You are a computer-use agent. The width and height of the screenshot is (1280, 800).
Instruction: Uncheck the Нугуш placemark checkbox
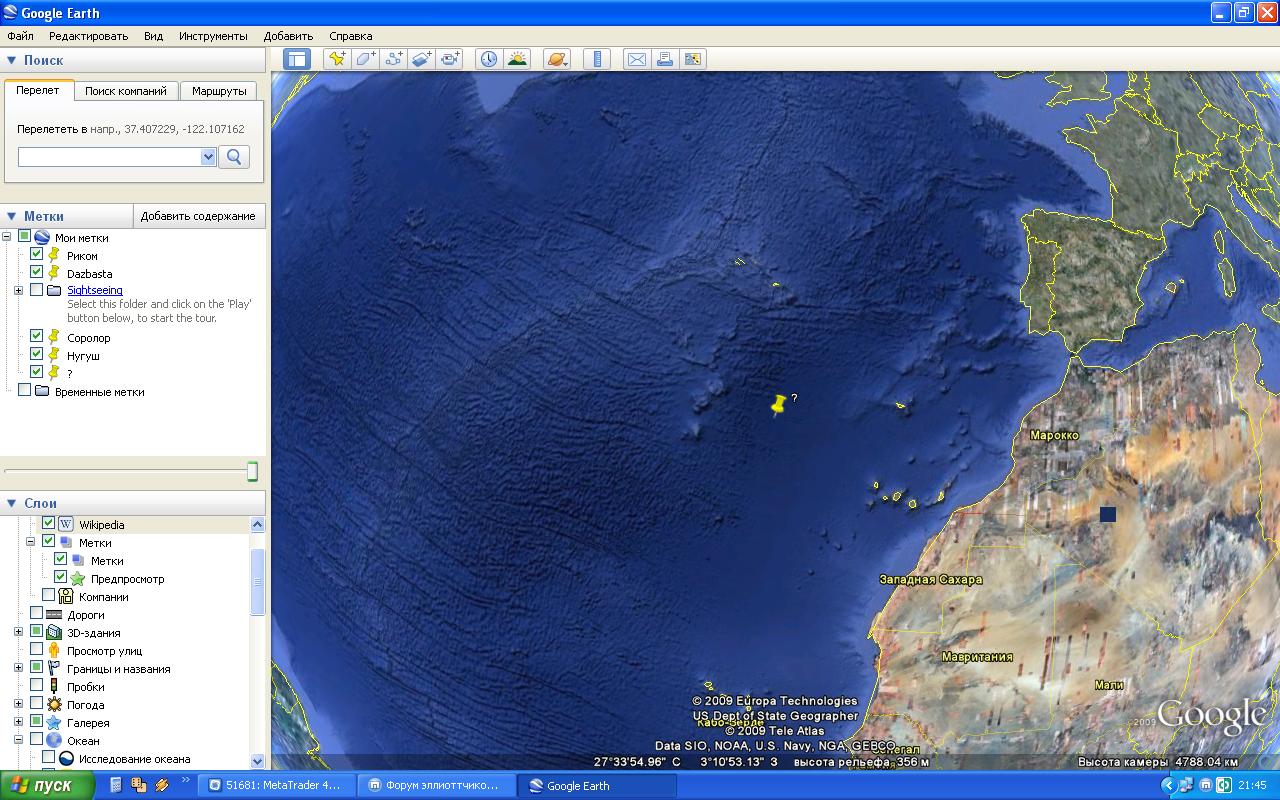point(36,354)
